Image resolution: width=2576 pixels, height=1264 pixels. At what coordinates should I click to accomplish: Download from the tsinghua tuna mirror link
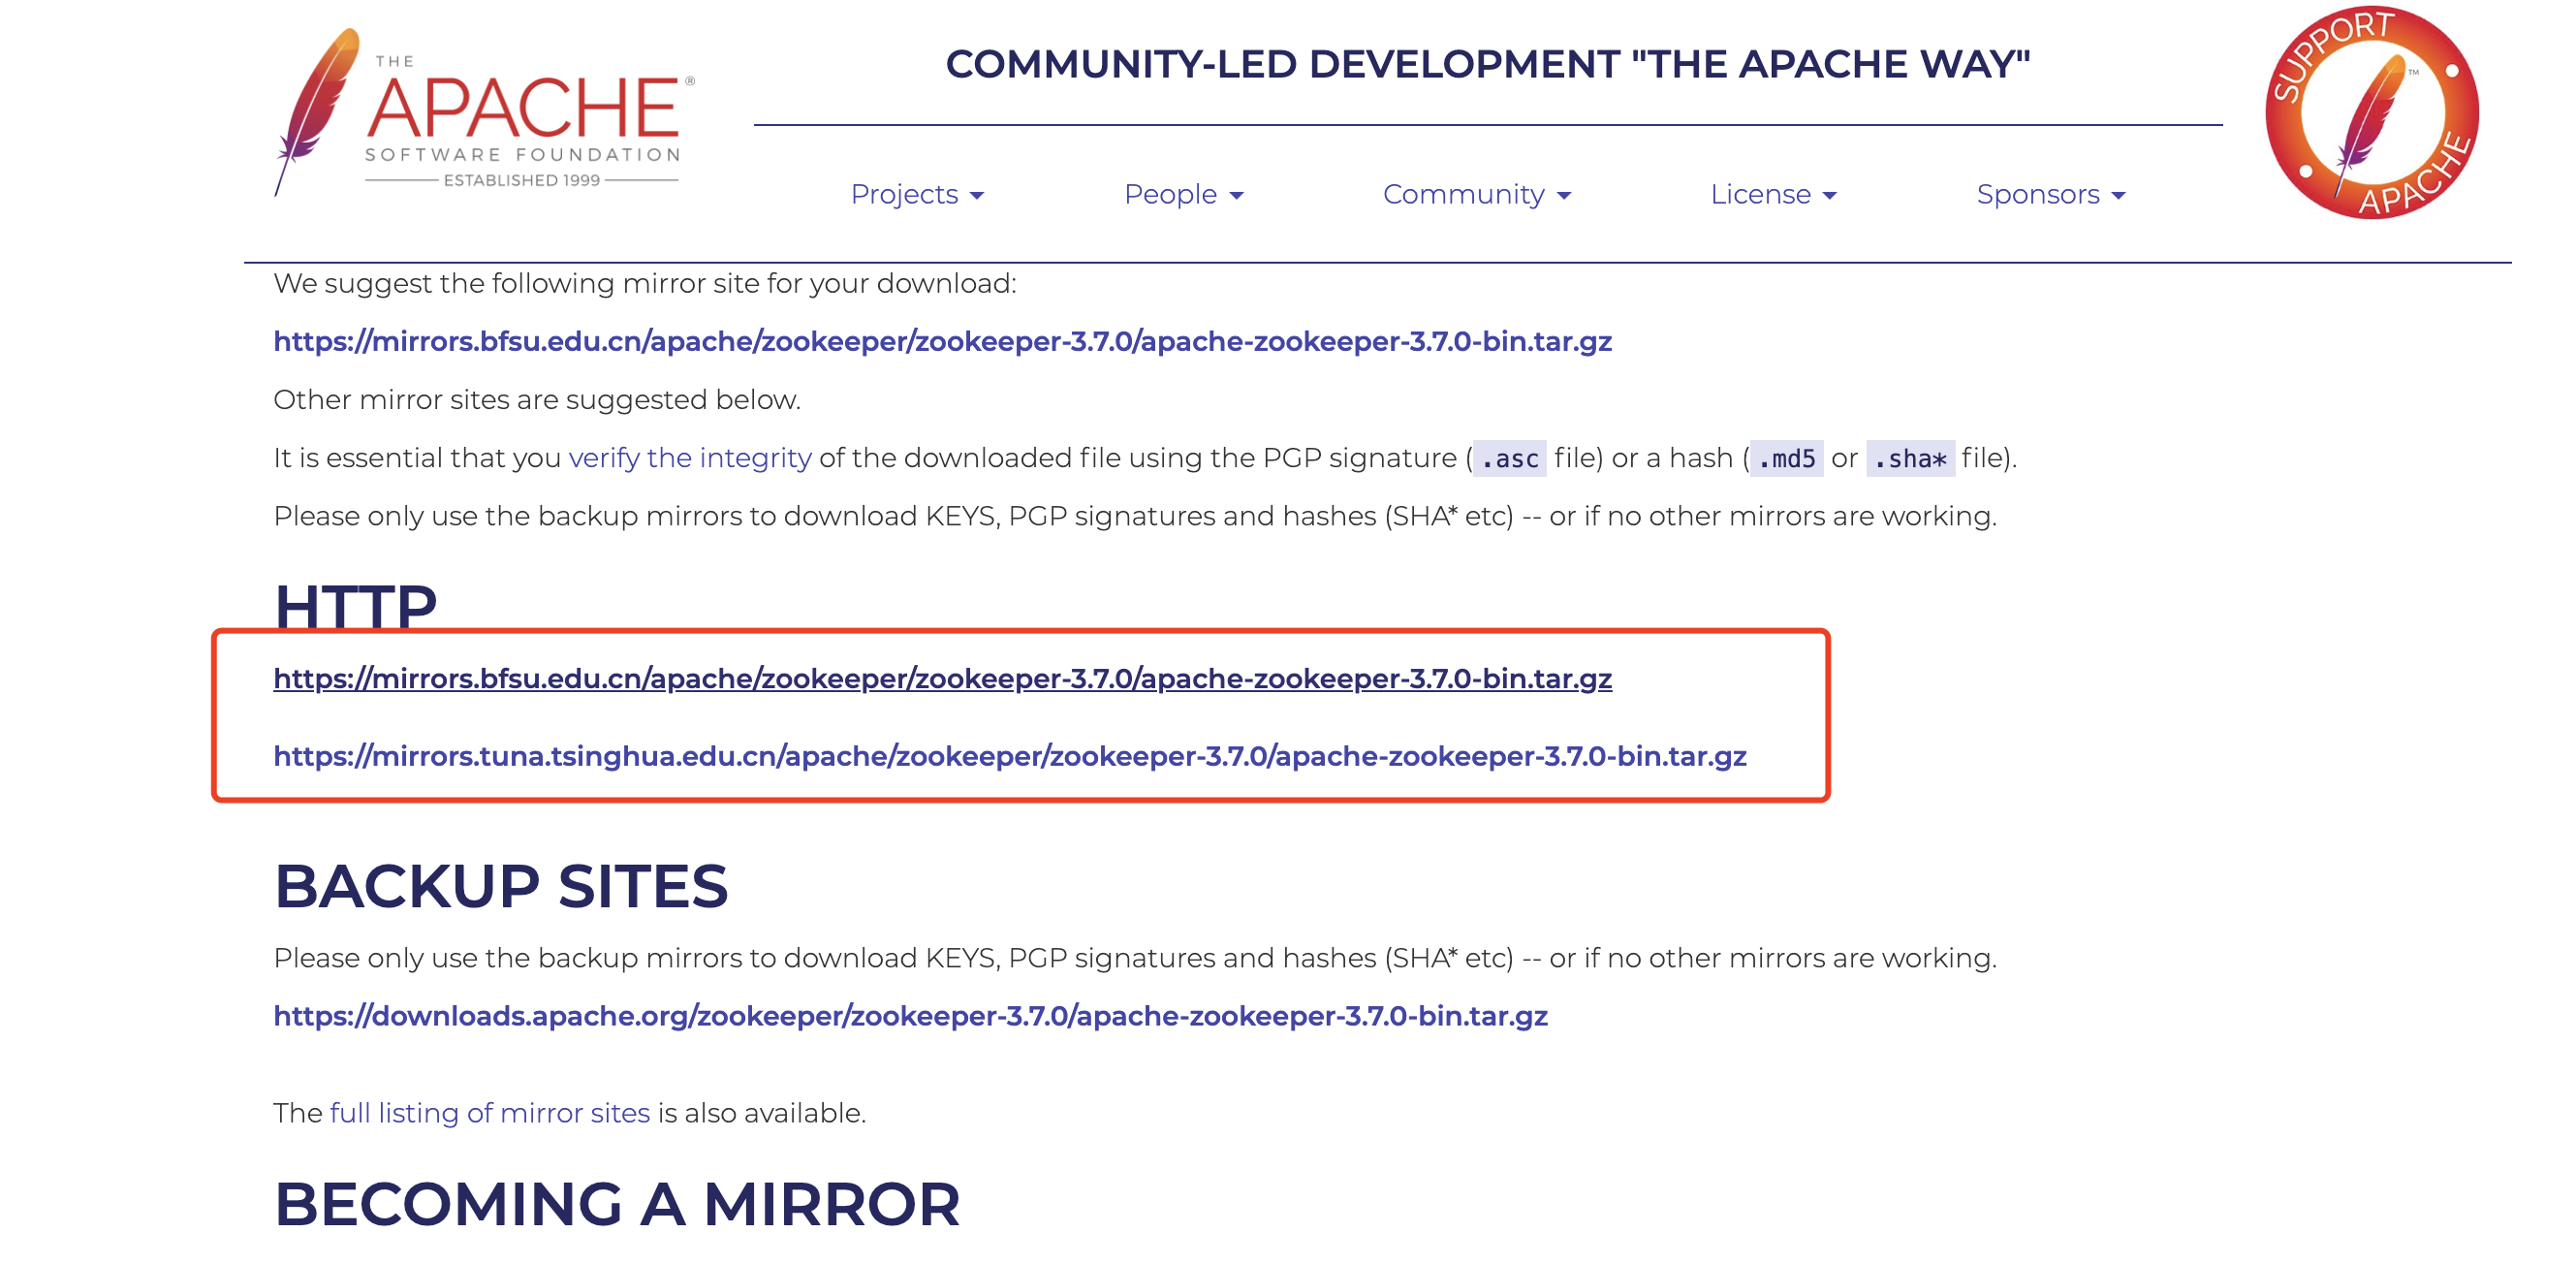1010,756
